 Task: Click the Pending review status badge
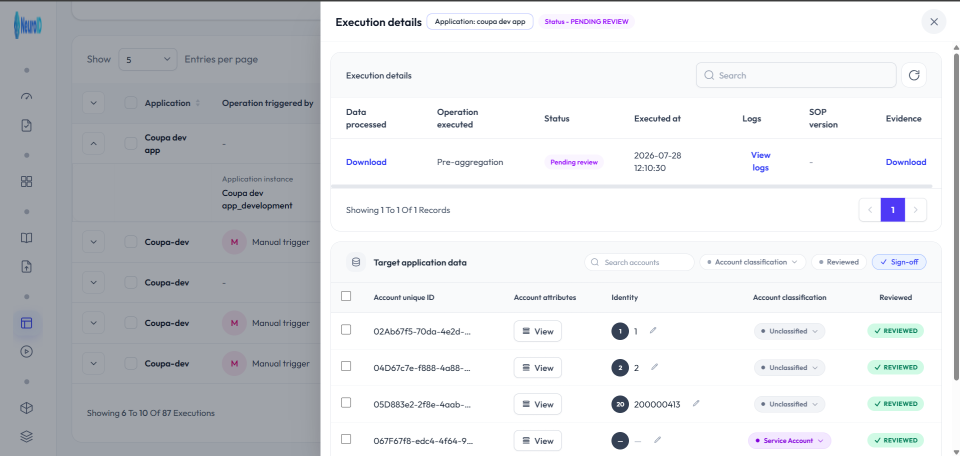click(x=574, y=162)
